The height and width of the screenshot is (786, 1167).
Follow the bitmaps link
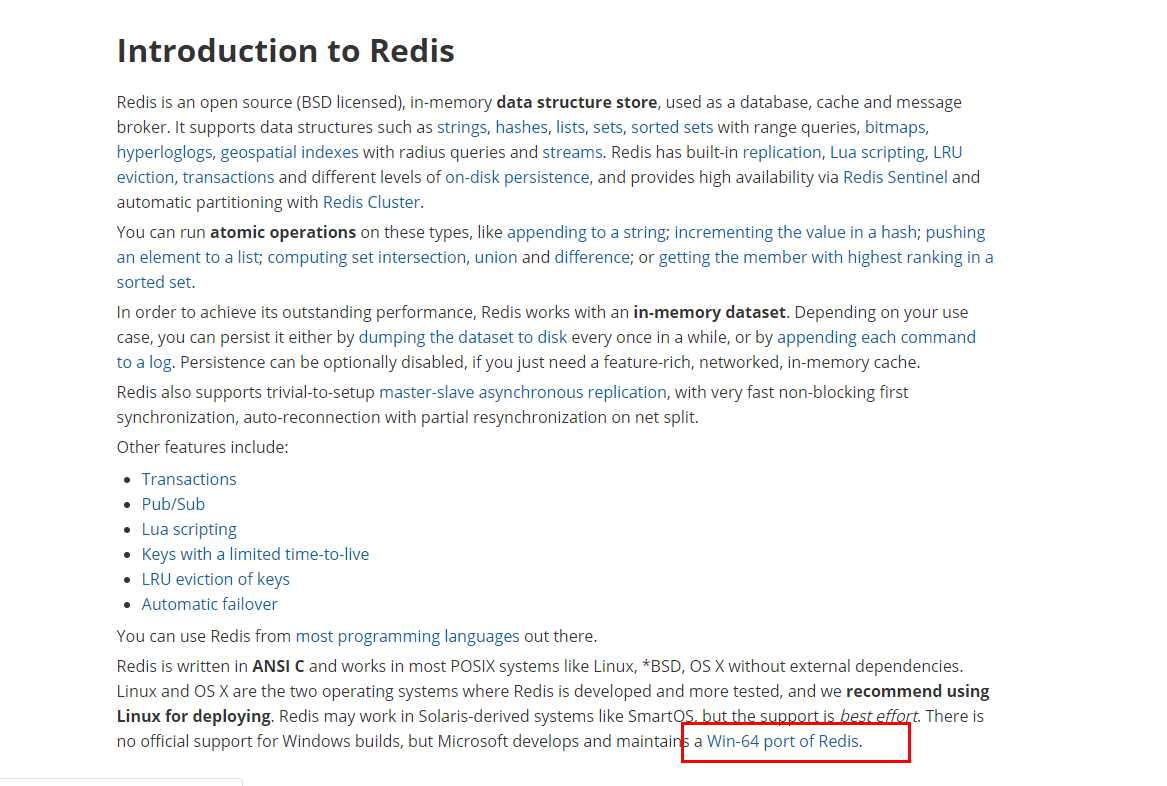[895, 127]
